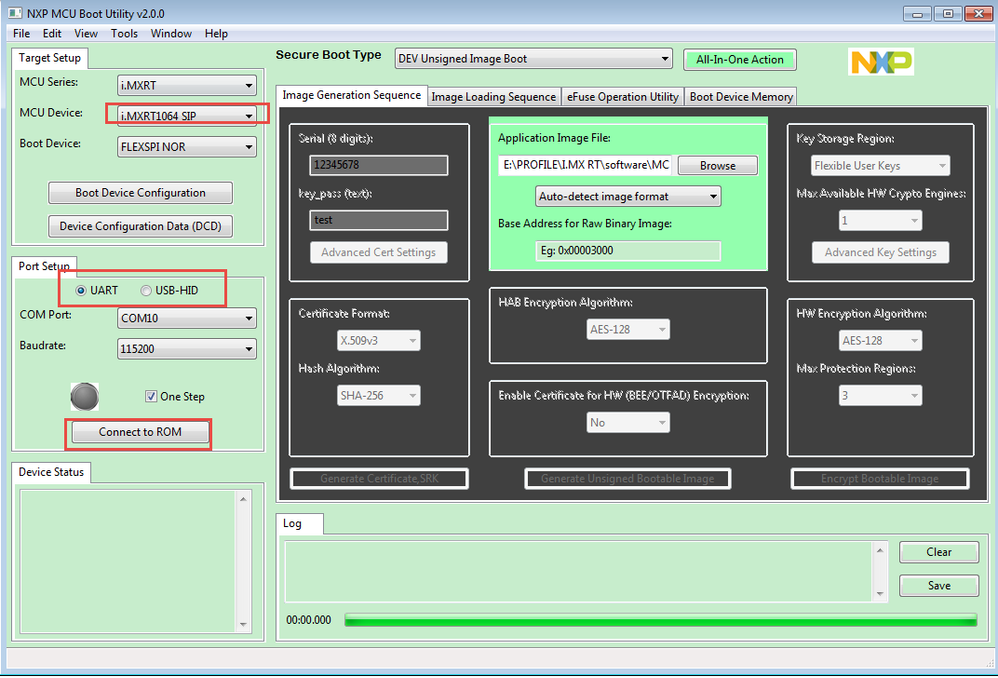Switch to Image Loading Sequence tab

(493, 96)
